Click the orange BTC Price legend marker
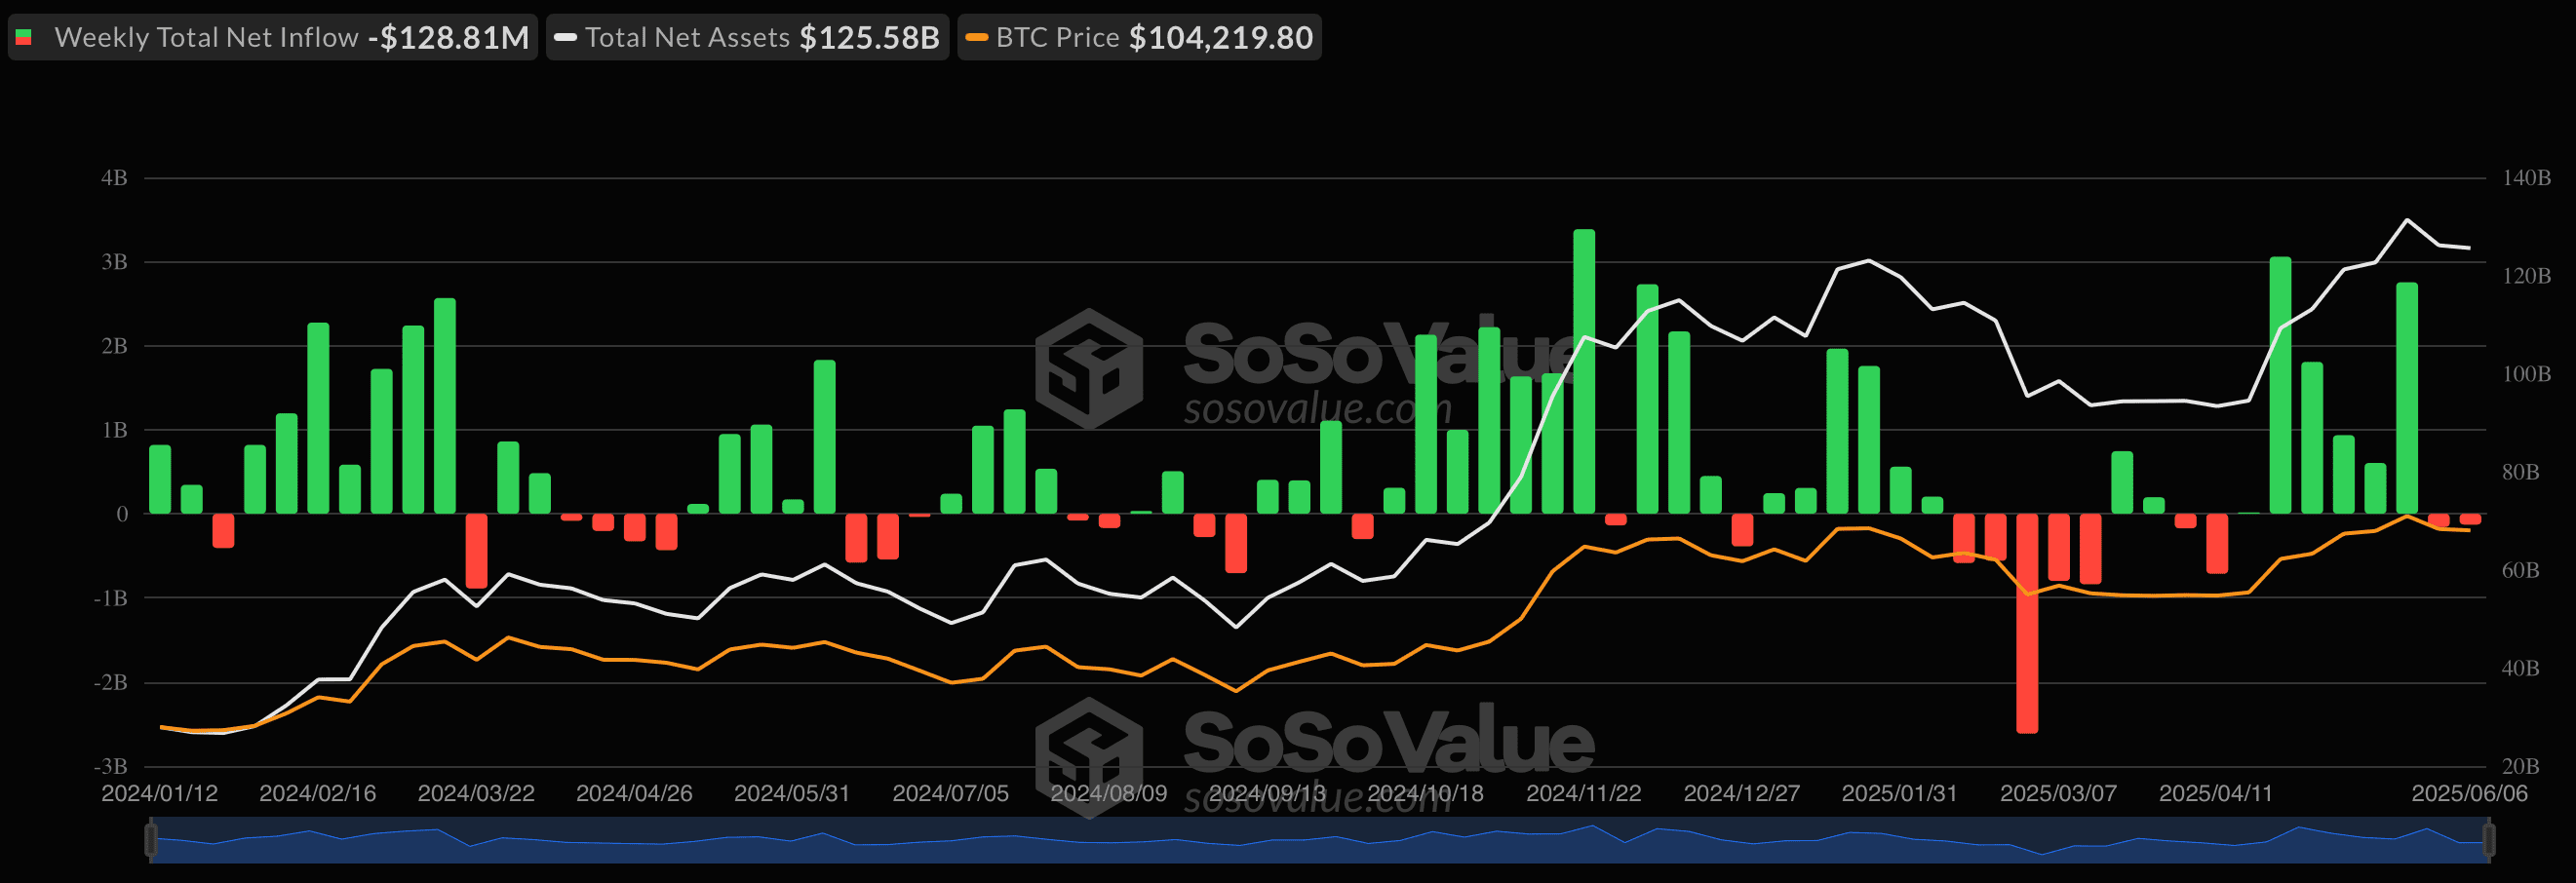 tap(977, 38)
